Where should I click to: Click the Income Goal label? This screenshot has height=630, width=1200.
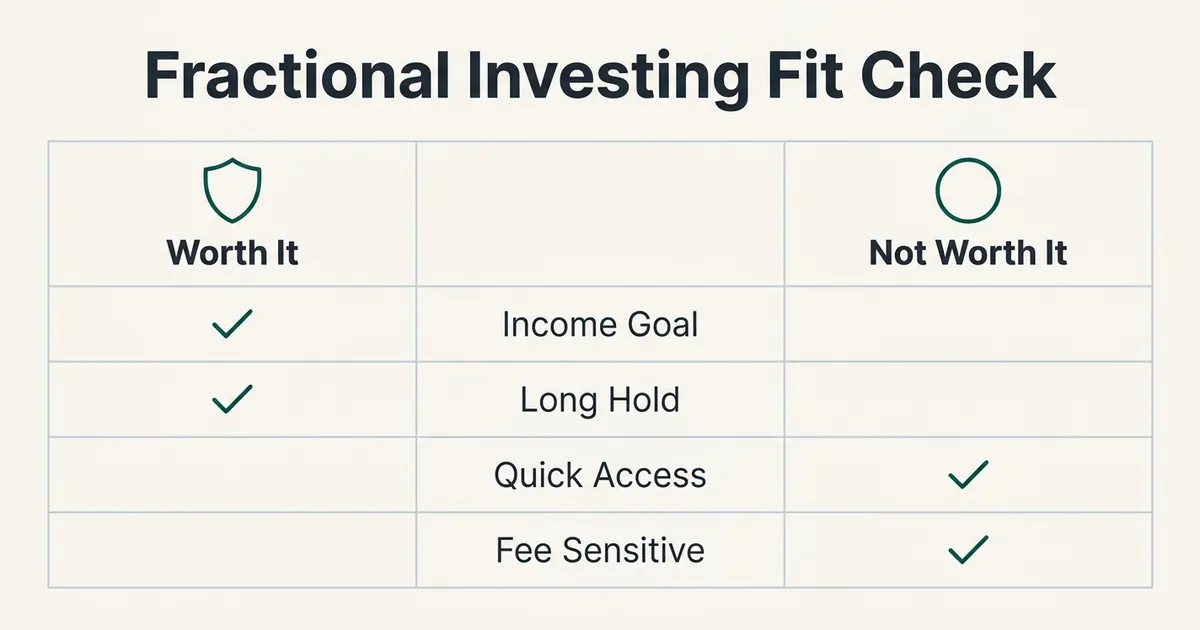(x=600, y=325)
